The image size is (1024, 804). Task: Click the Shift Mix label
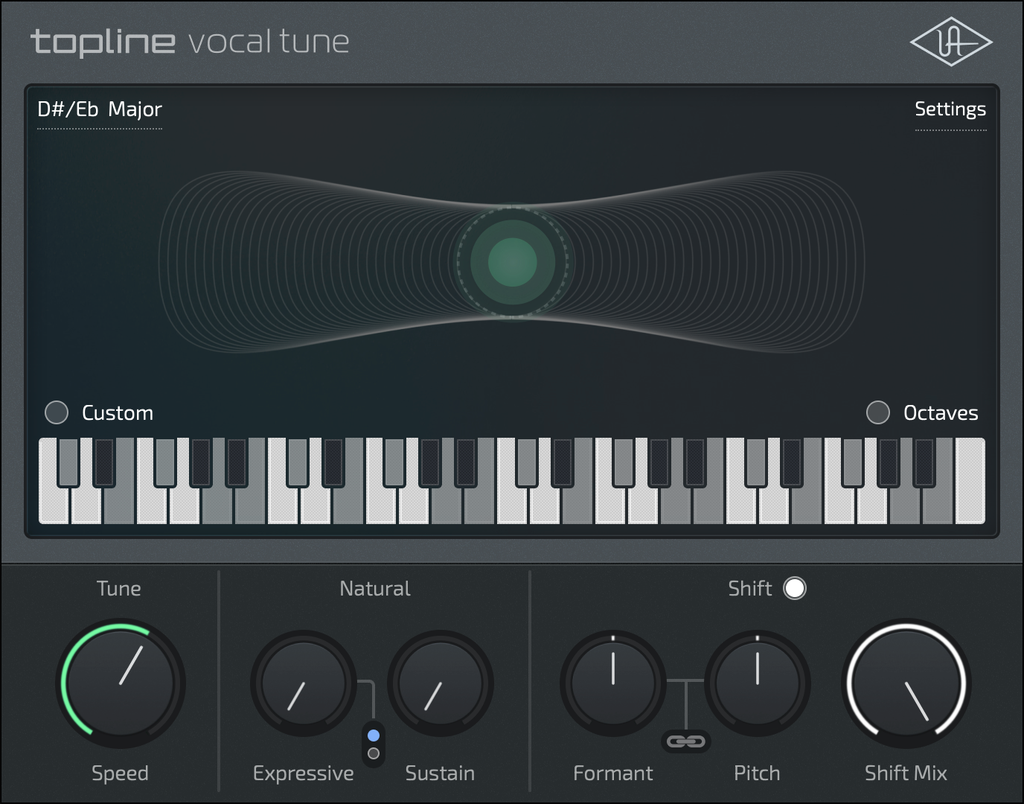click(x=906, y=773)
